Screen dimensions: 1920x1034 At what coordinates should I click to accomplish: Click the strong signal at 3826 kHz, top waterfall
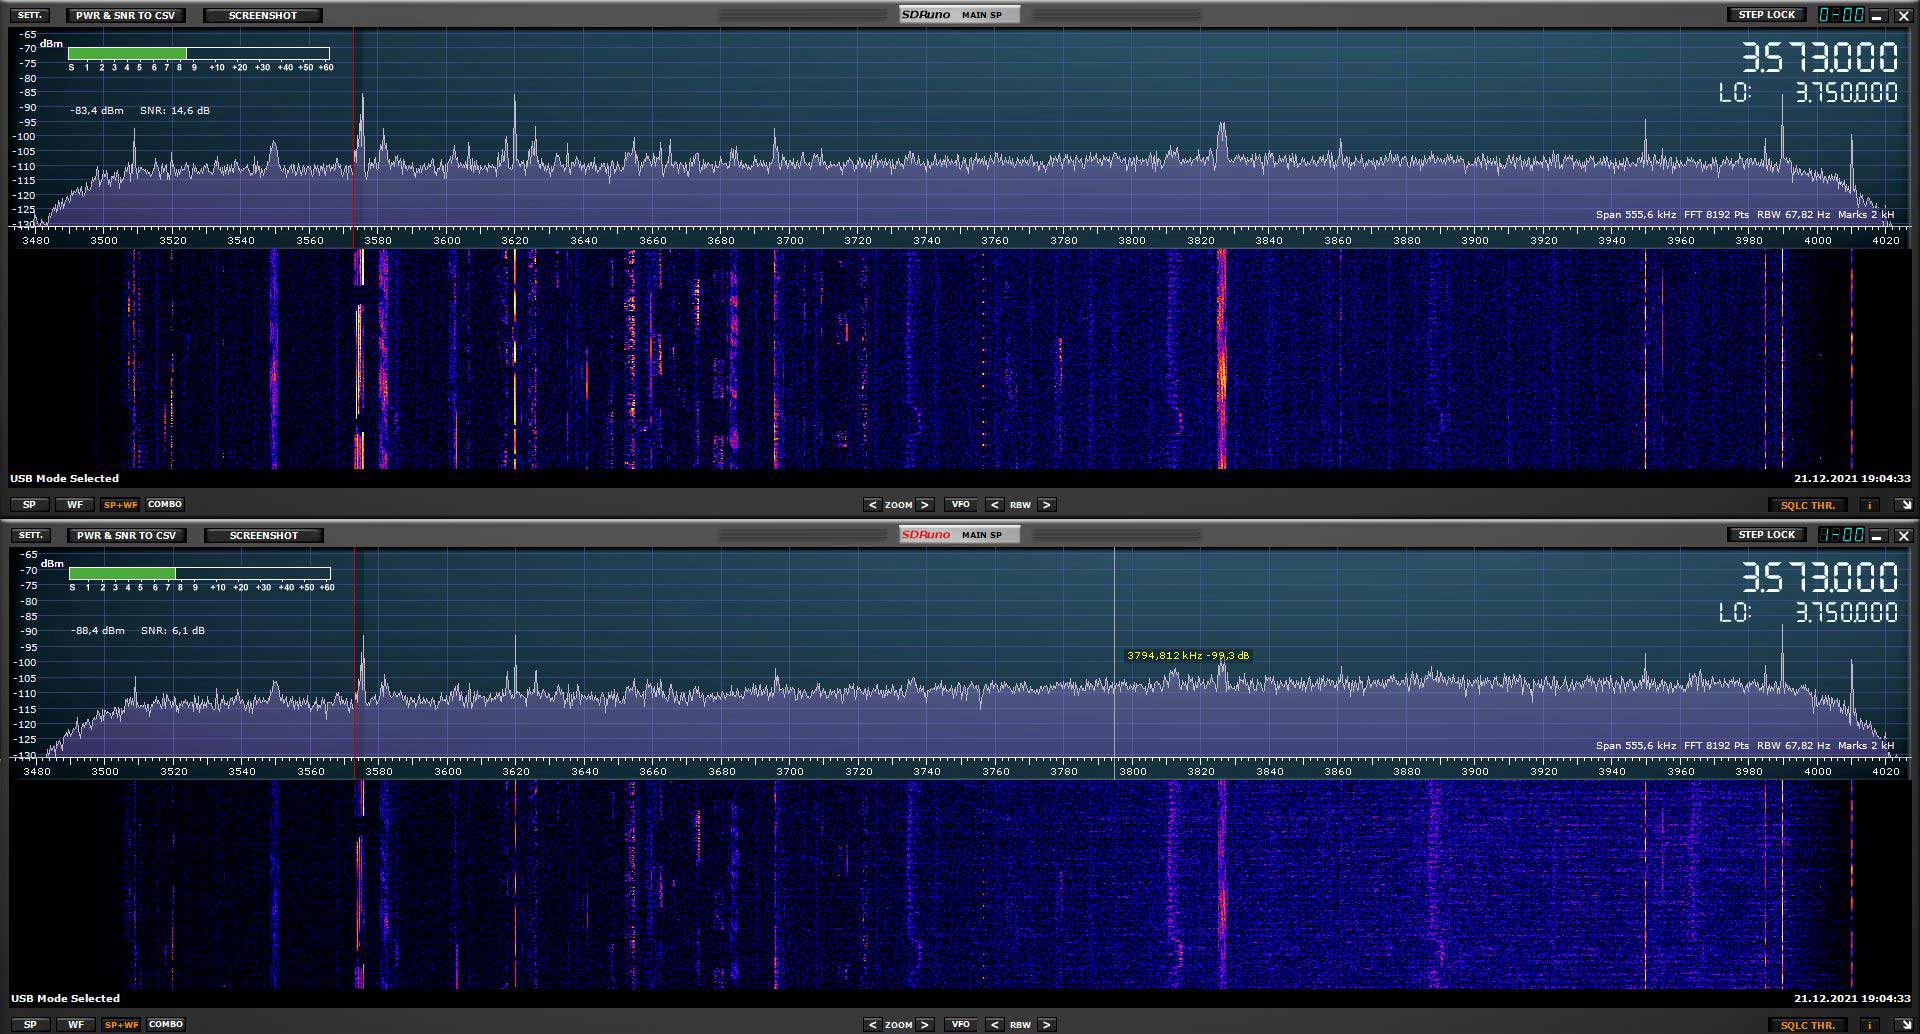click(x=1222, y=360)
